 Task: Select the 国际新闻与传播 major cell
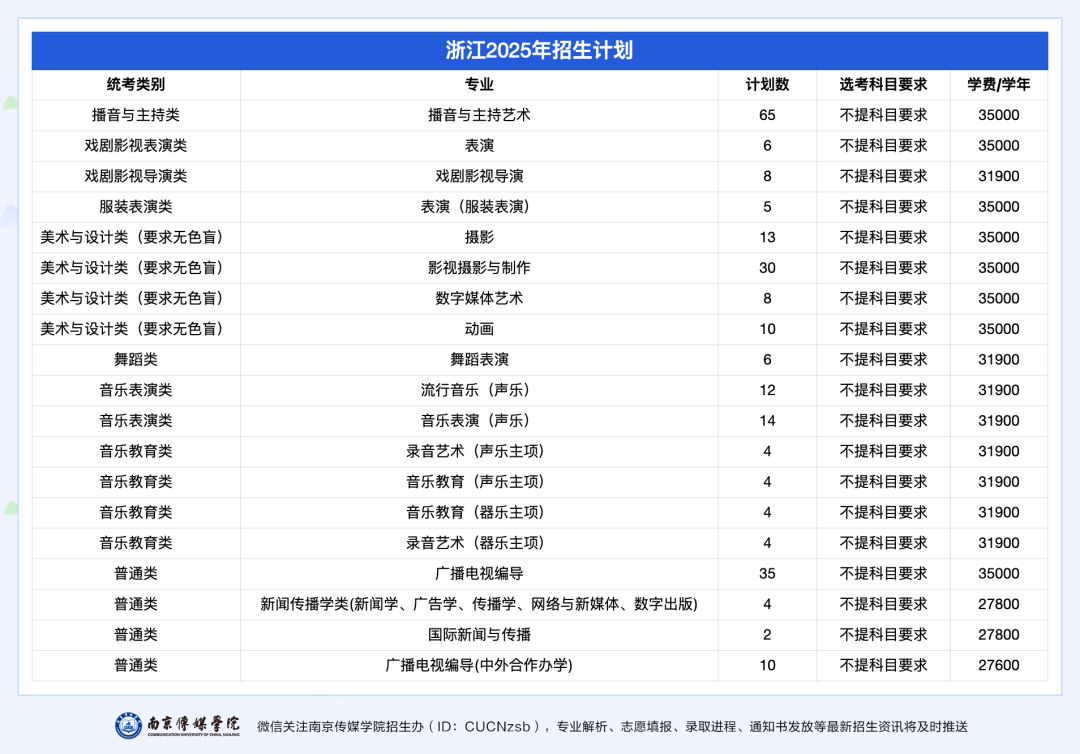click(x=479, y=635)
